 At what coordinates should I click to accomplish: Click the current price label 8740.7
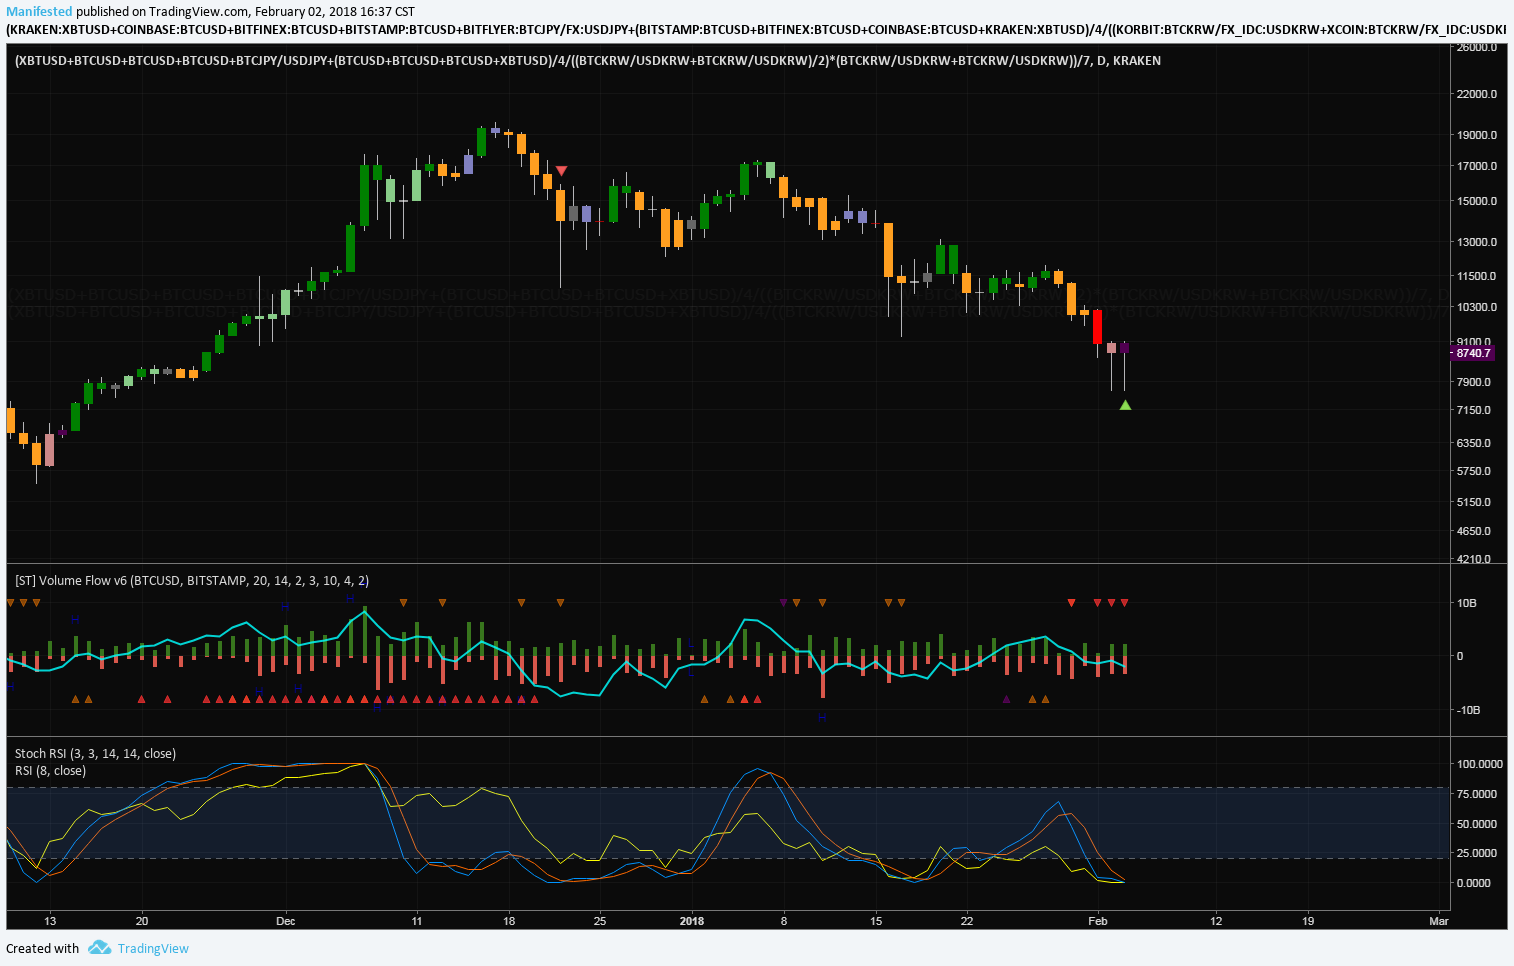coord(1472,353)
